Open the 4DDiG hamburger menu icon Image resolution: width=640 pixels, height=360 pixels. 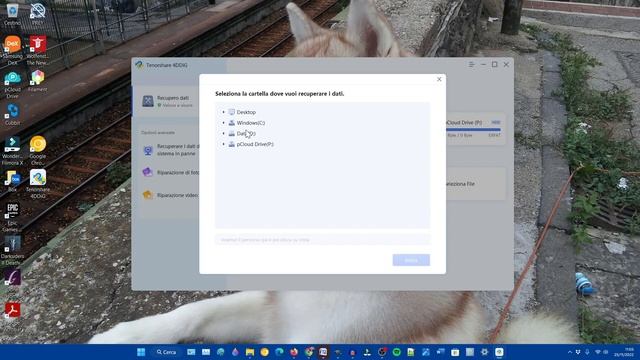(x=471, y=64)
